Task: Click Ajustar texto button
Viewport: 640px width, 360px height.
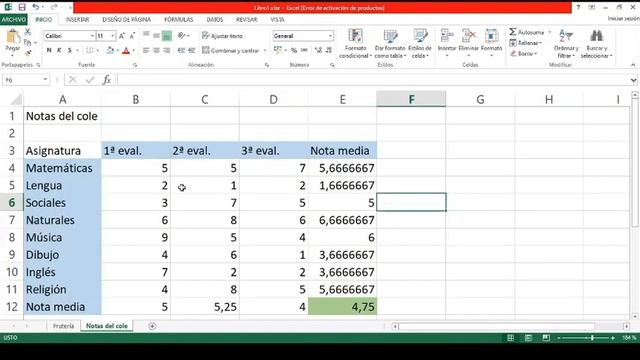Action: 222,36
